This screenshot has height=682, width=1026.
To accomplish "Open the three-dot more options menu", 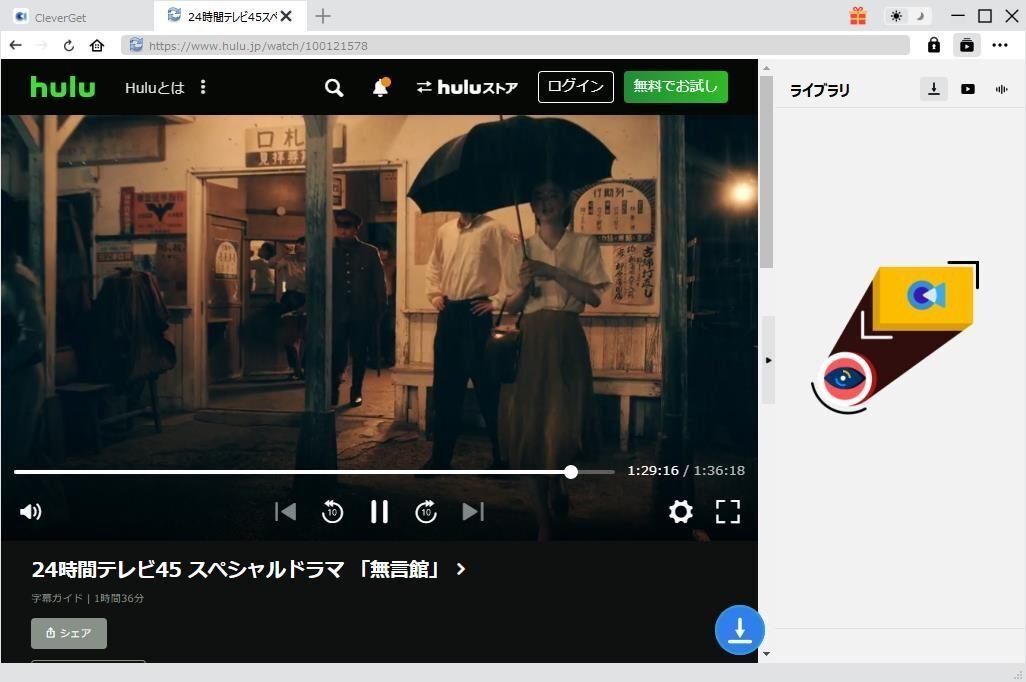I will point(1000,45).
